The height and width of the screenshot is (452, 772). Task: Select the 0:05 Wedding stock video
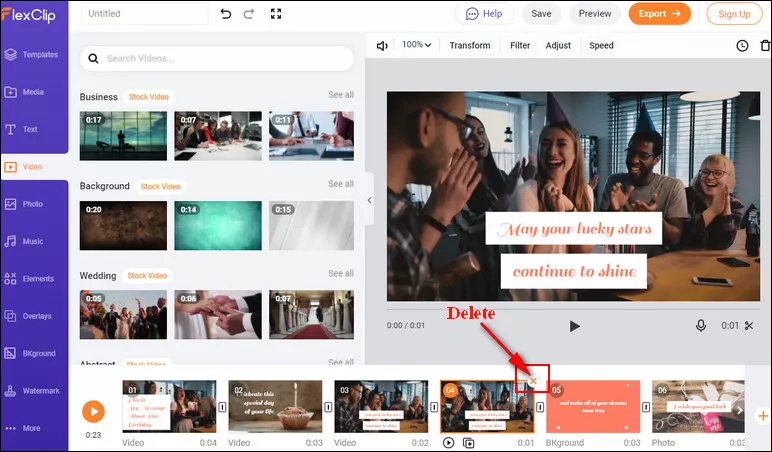(123, 315)
